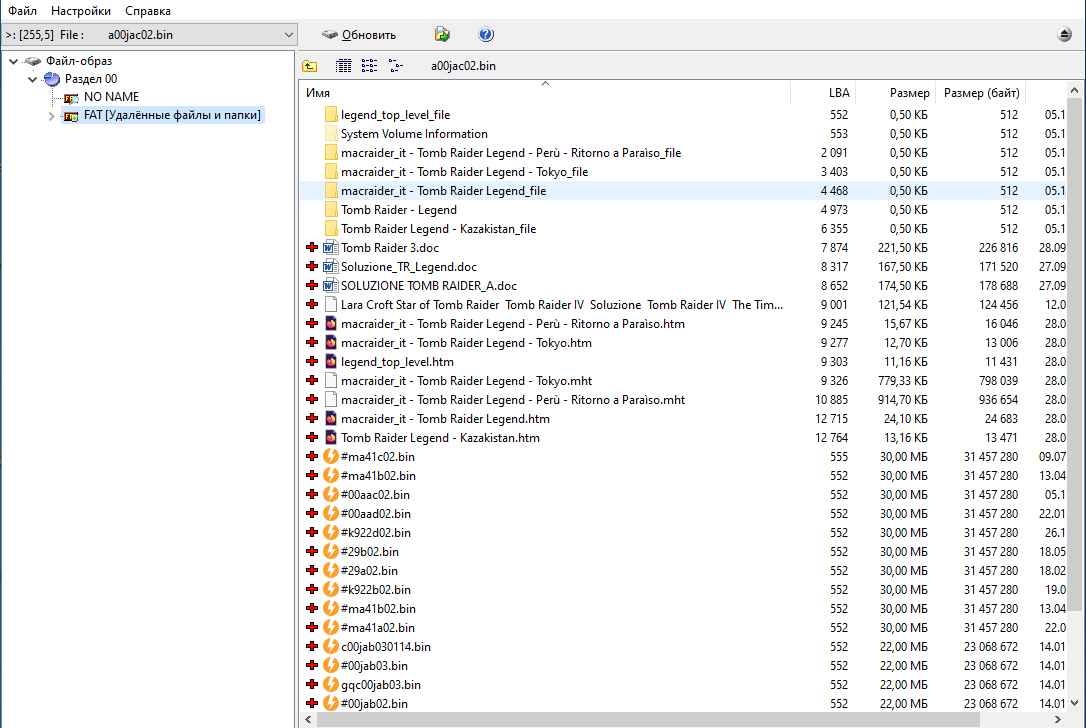Image resolution: width=1086 pixels, height=728 pixels.
Task: Switch to the list view icon
Action: point(369,66)
